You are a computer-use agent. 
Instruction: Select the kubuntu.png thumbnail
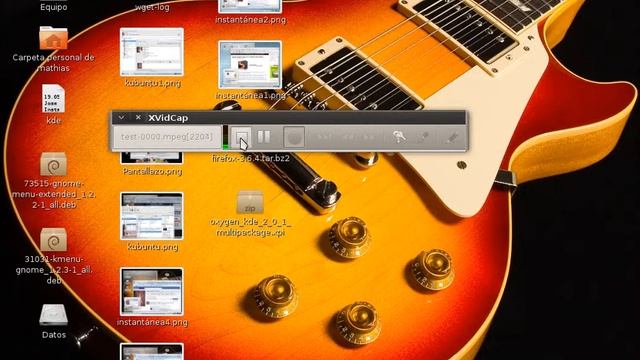(152, 216)
